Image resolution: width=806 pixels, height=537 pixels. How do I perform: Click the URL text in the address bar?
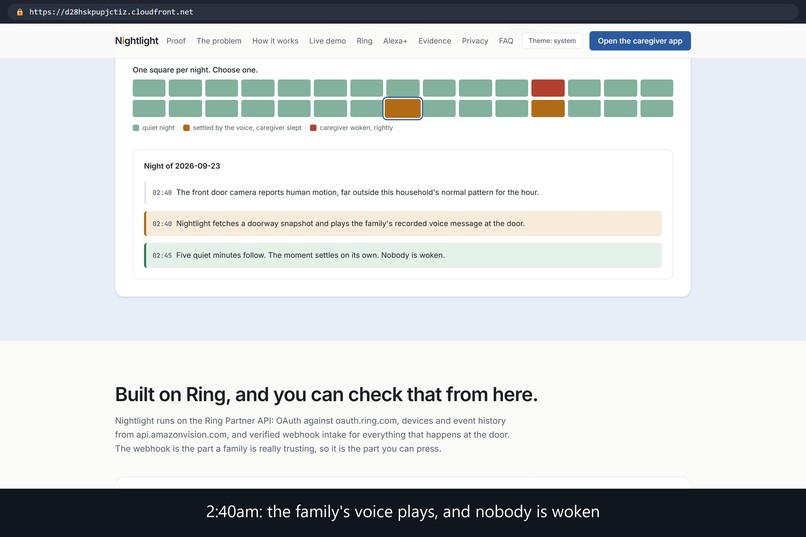(111, 12)
